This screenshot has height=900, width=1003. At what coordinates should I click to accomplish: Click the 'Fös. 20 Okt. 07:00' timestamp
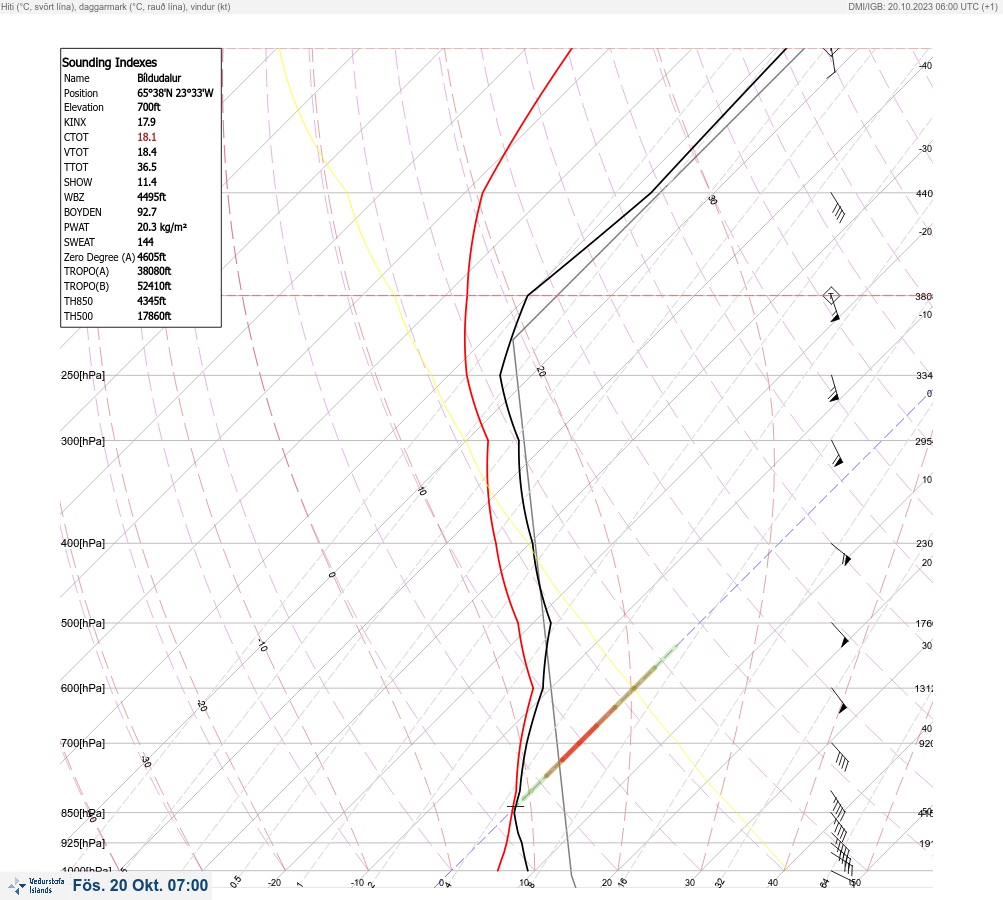click(140, 885)
